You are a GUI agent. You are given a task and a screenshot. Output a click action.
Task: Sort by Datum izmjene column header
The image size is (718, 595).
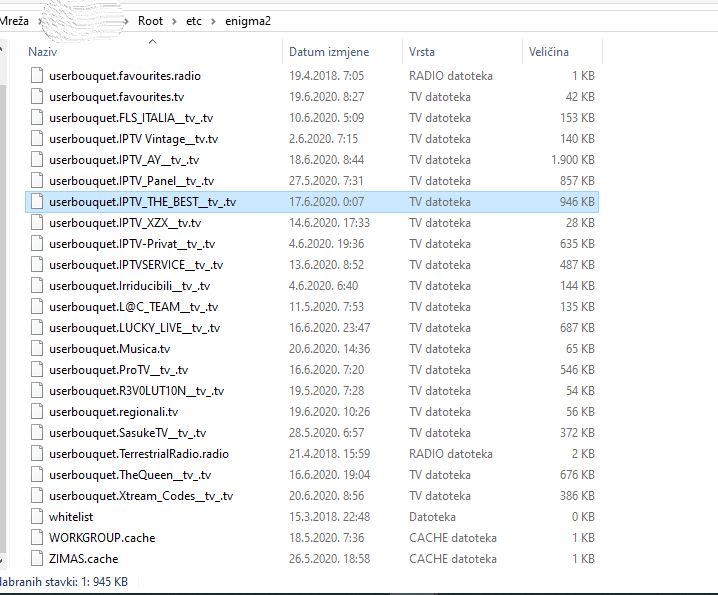click(x=328, y=52)
